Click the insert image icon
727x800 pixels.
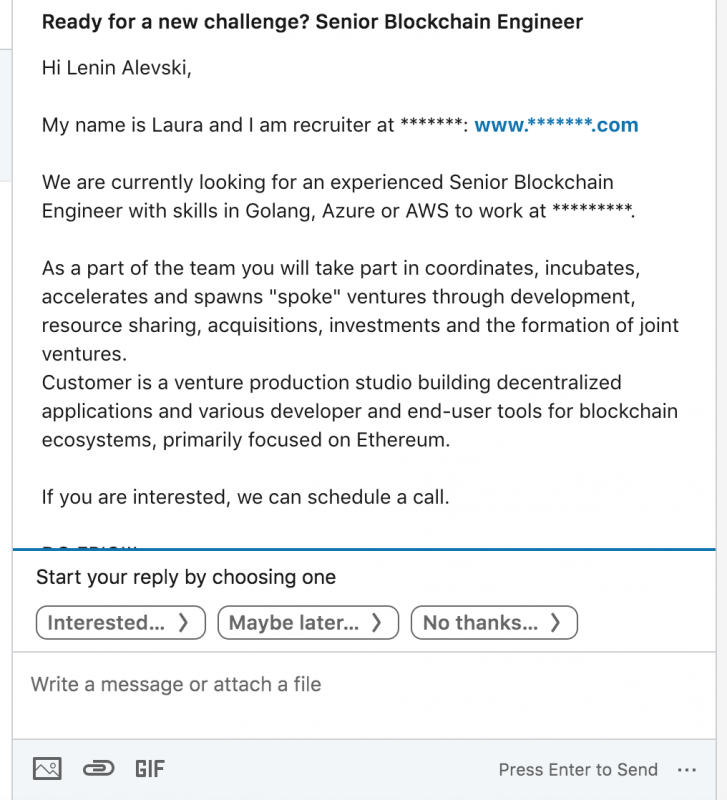click(x=47, y=769)
